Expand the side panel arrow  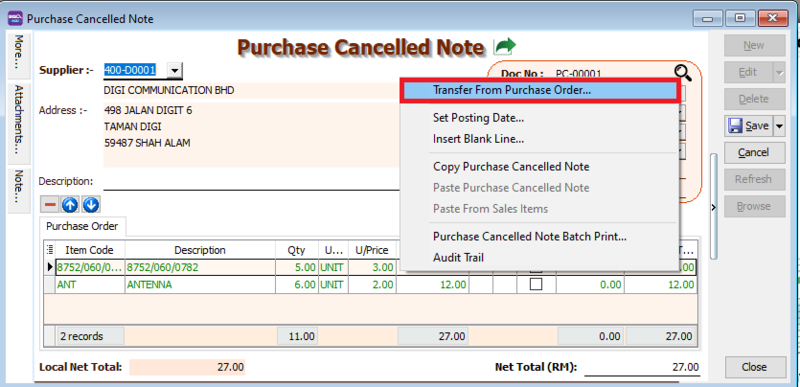(713, 207)
